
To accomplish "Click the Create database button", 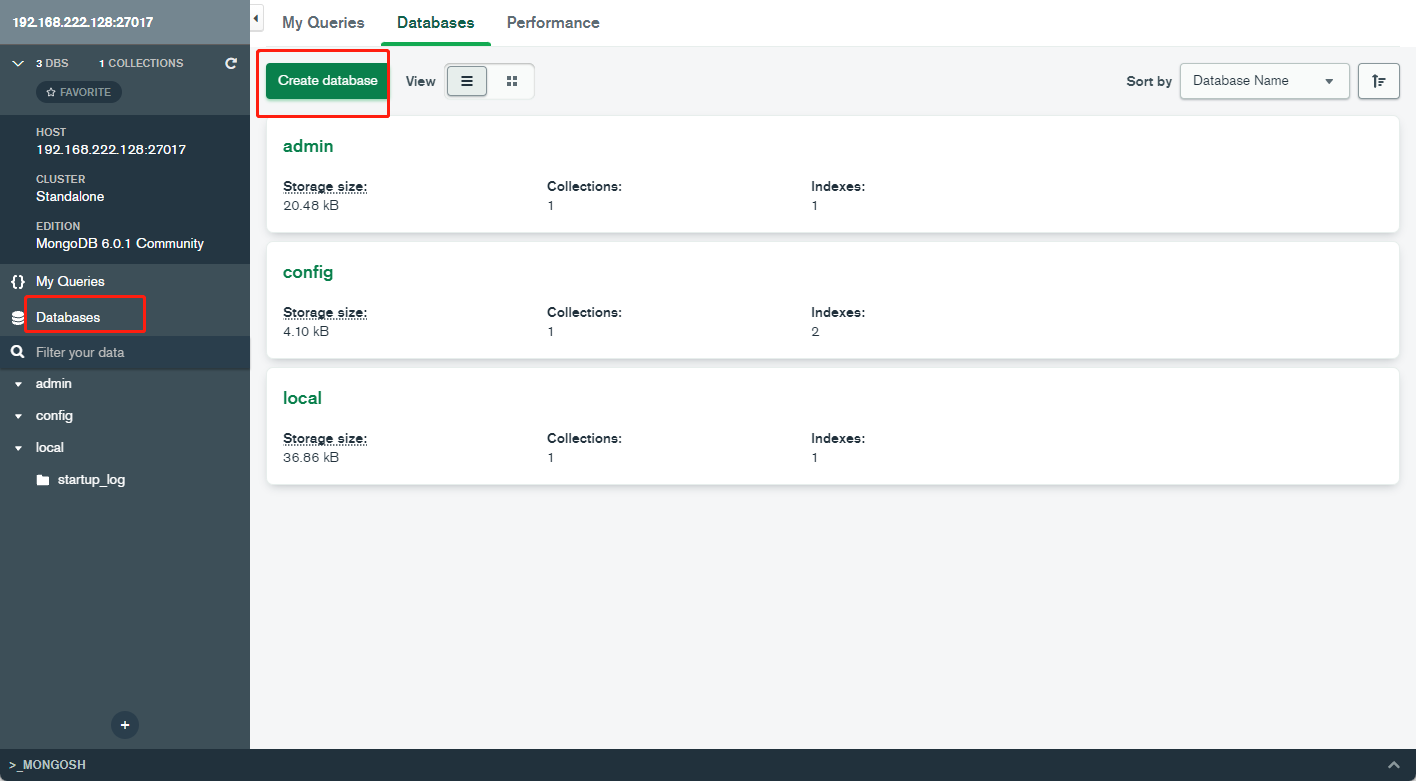I will 328,81.
